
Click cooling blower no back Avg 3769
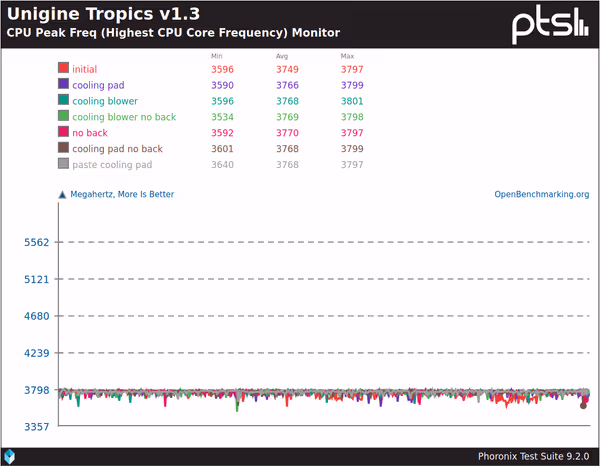click(x=287, y=117)
